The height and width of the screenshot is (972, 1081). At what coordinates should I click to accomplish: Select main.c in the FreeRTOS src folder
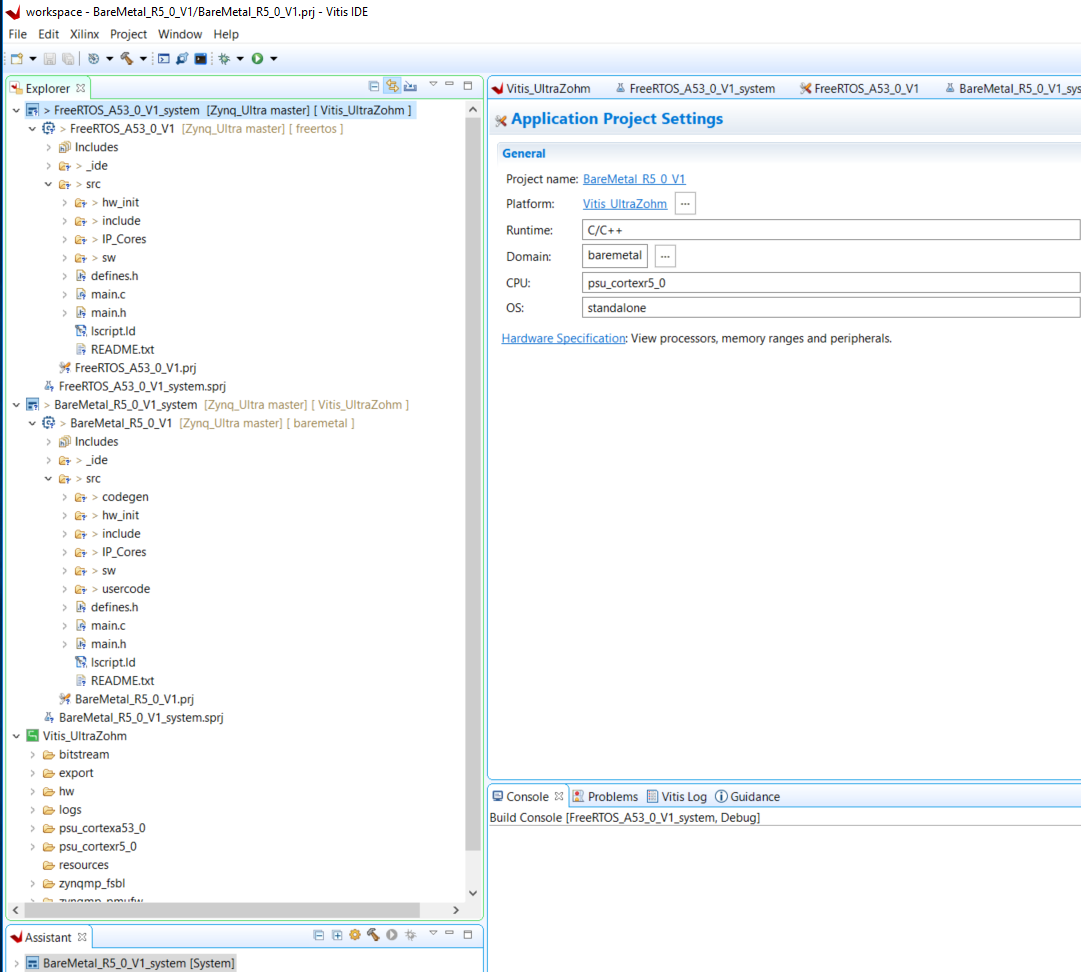(108, 294)
